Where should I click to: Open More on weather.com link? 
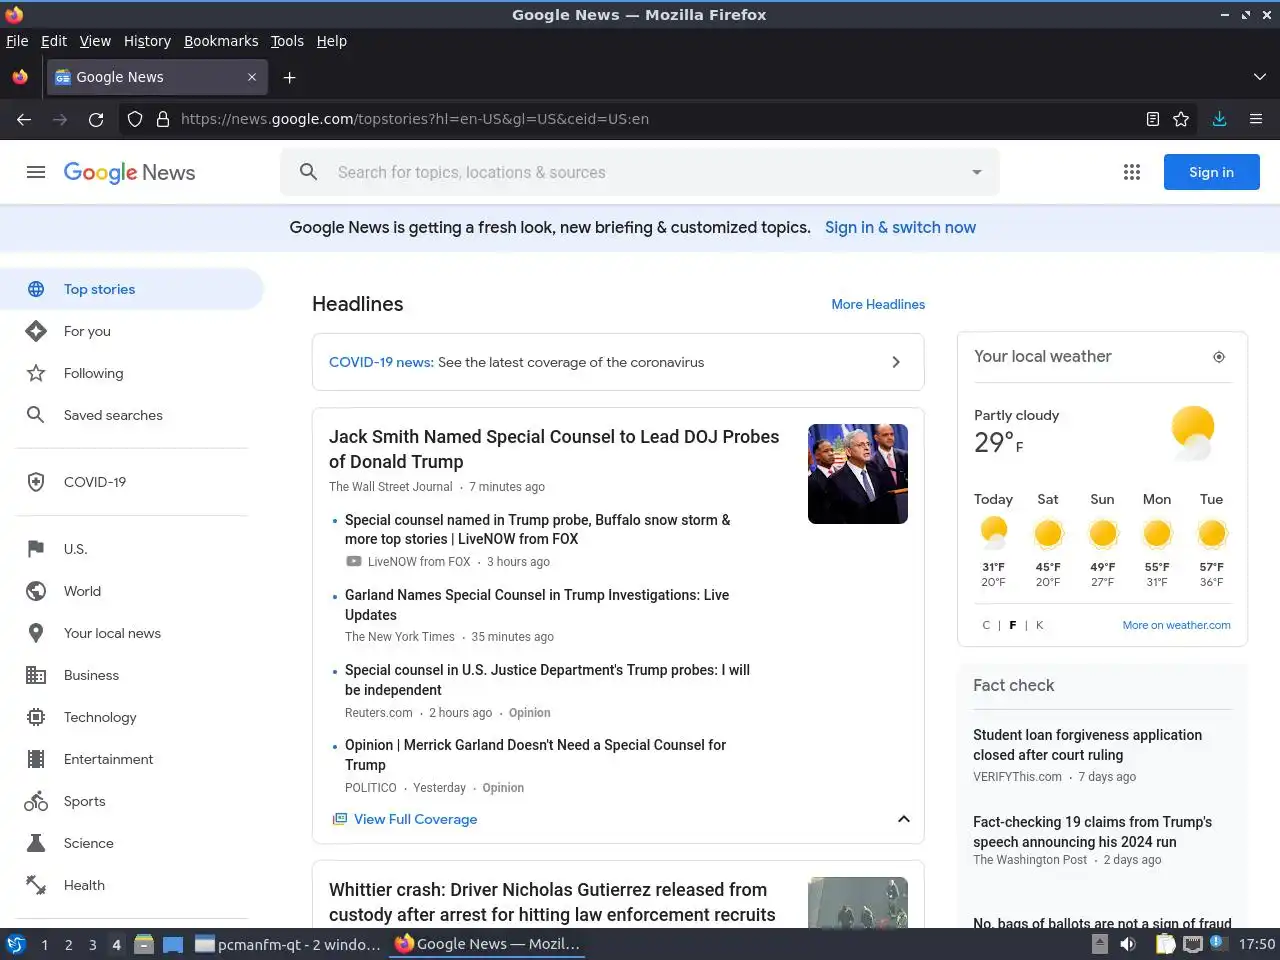[x=1176, y=625]
